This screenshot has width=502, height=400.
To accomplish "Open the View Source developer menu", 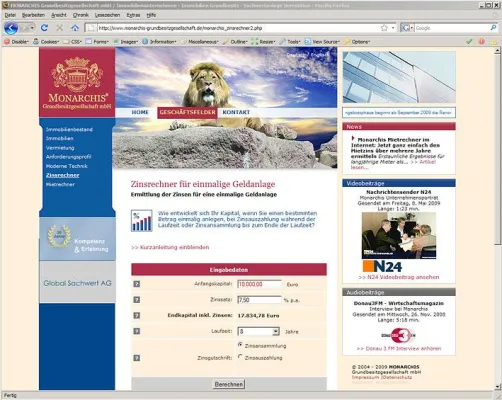I will pyautogui.click(x=322, y=42).
